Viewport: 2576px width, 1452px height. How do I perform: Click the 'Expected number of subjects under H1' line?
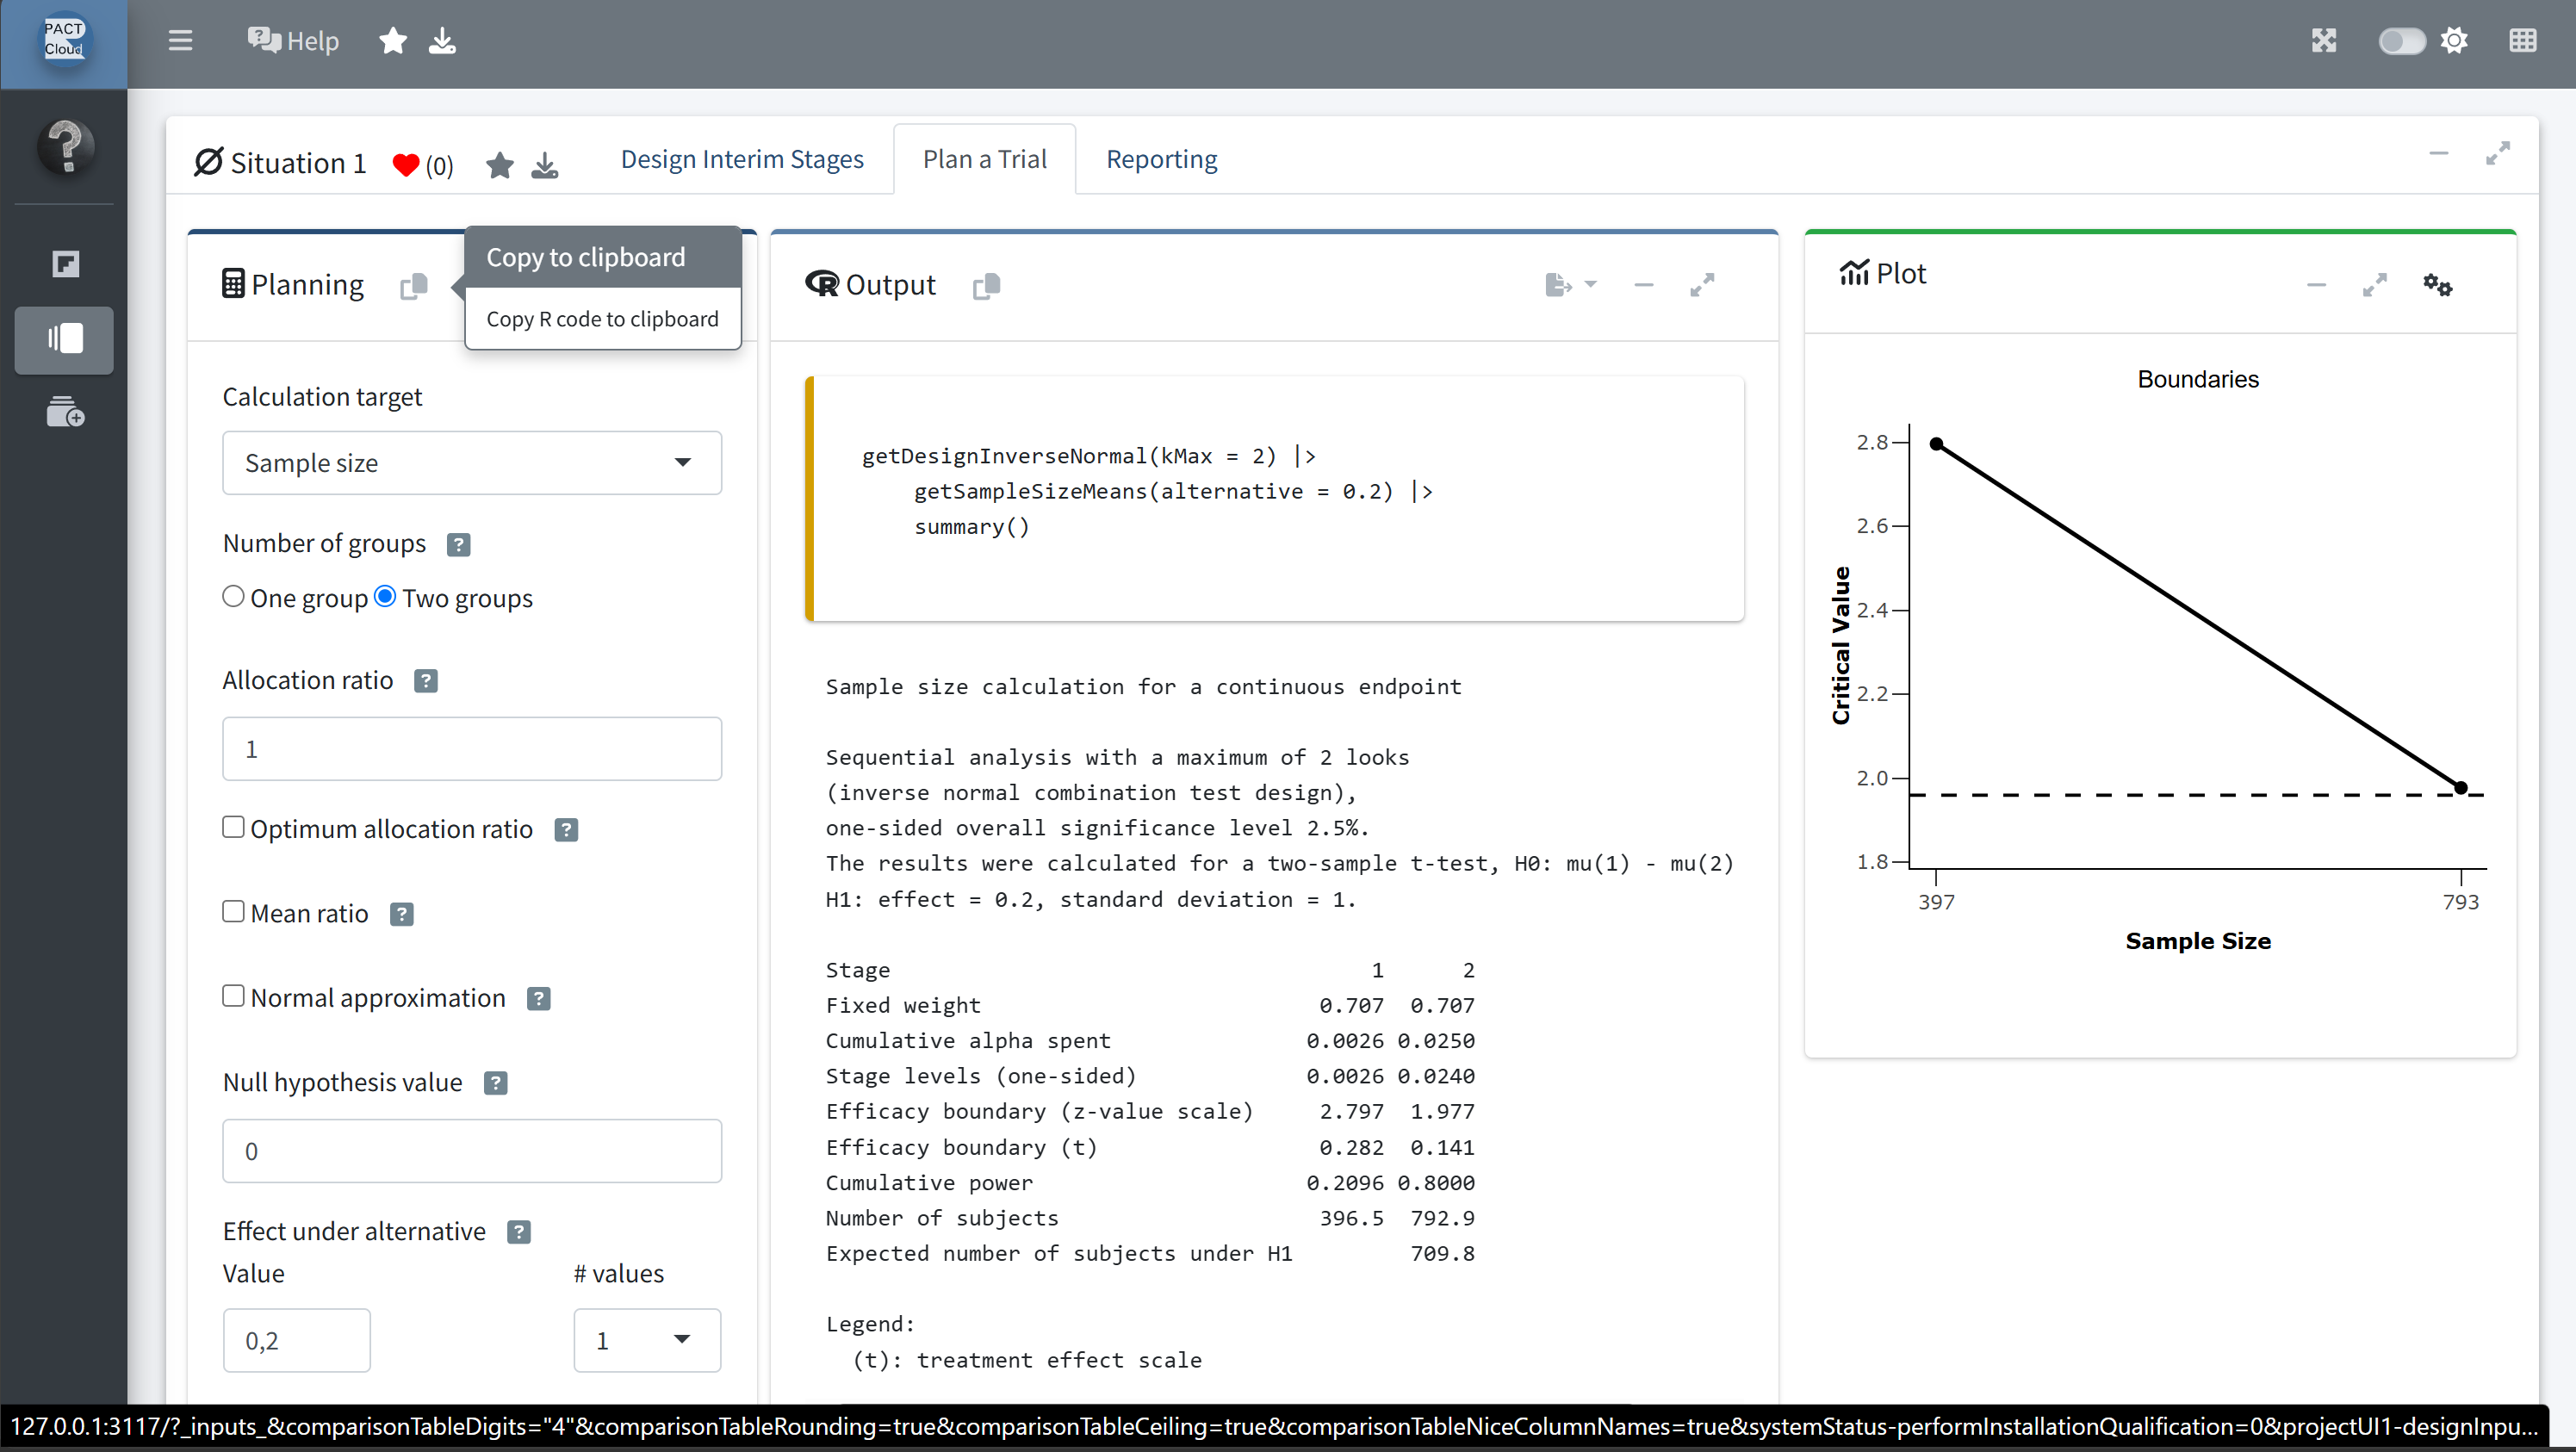pos(1150,1253)
